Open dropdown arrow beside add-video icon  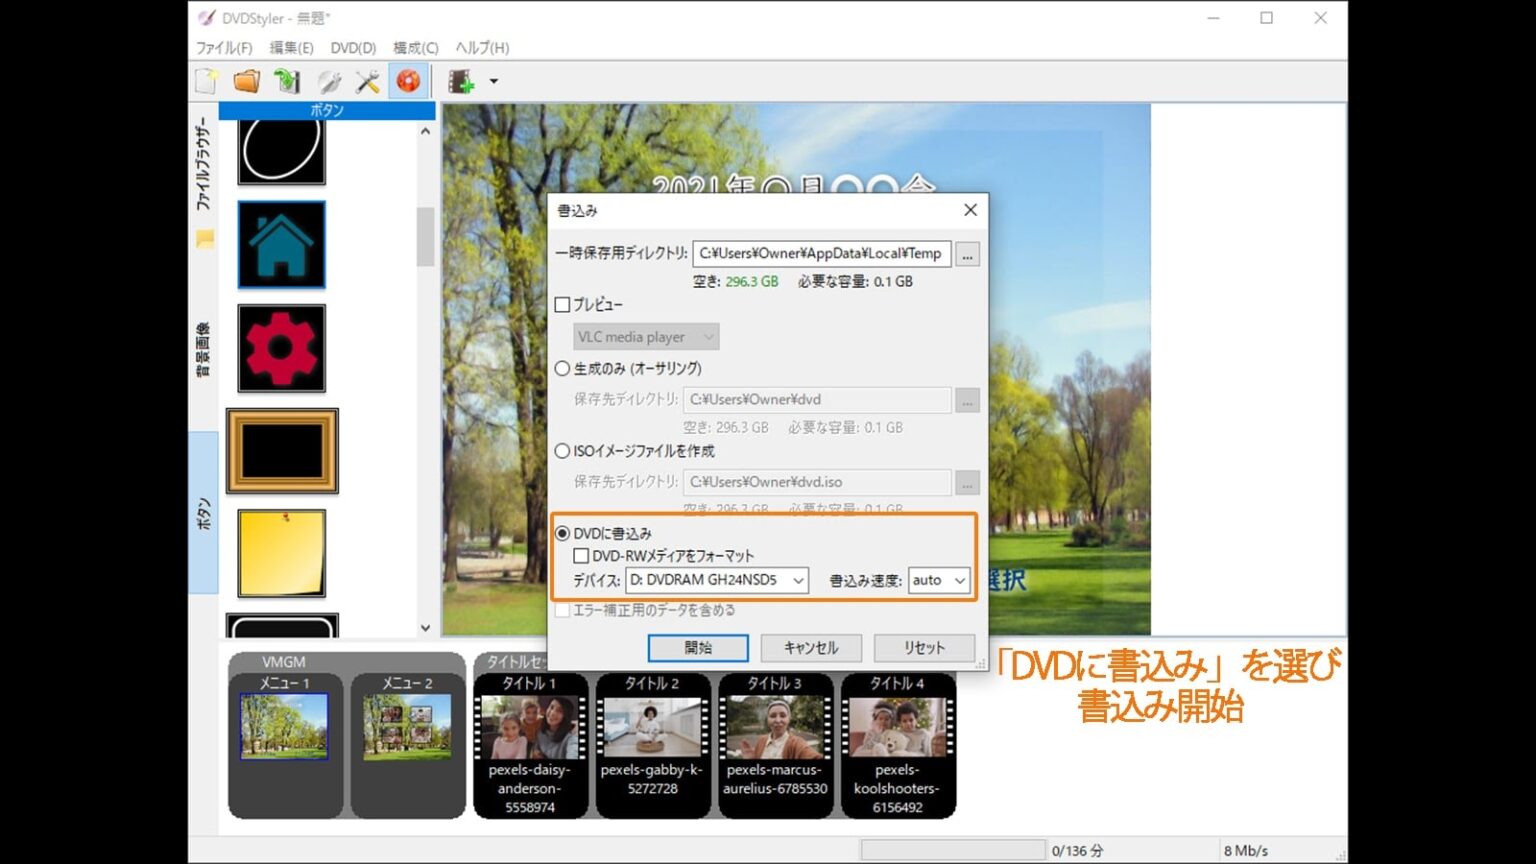[x=493, y=82]
